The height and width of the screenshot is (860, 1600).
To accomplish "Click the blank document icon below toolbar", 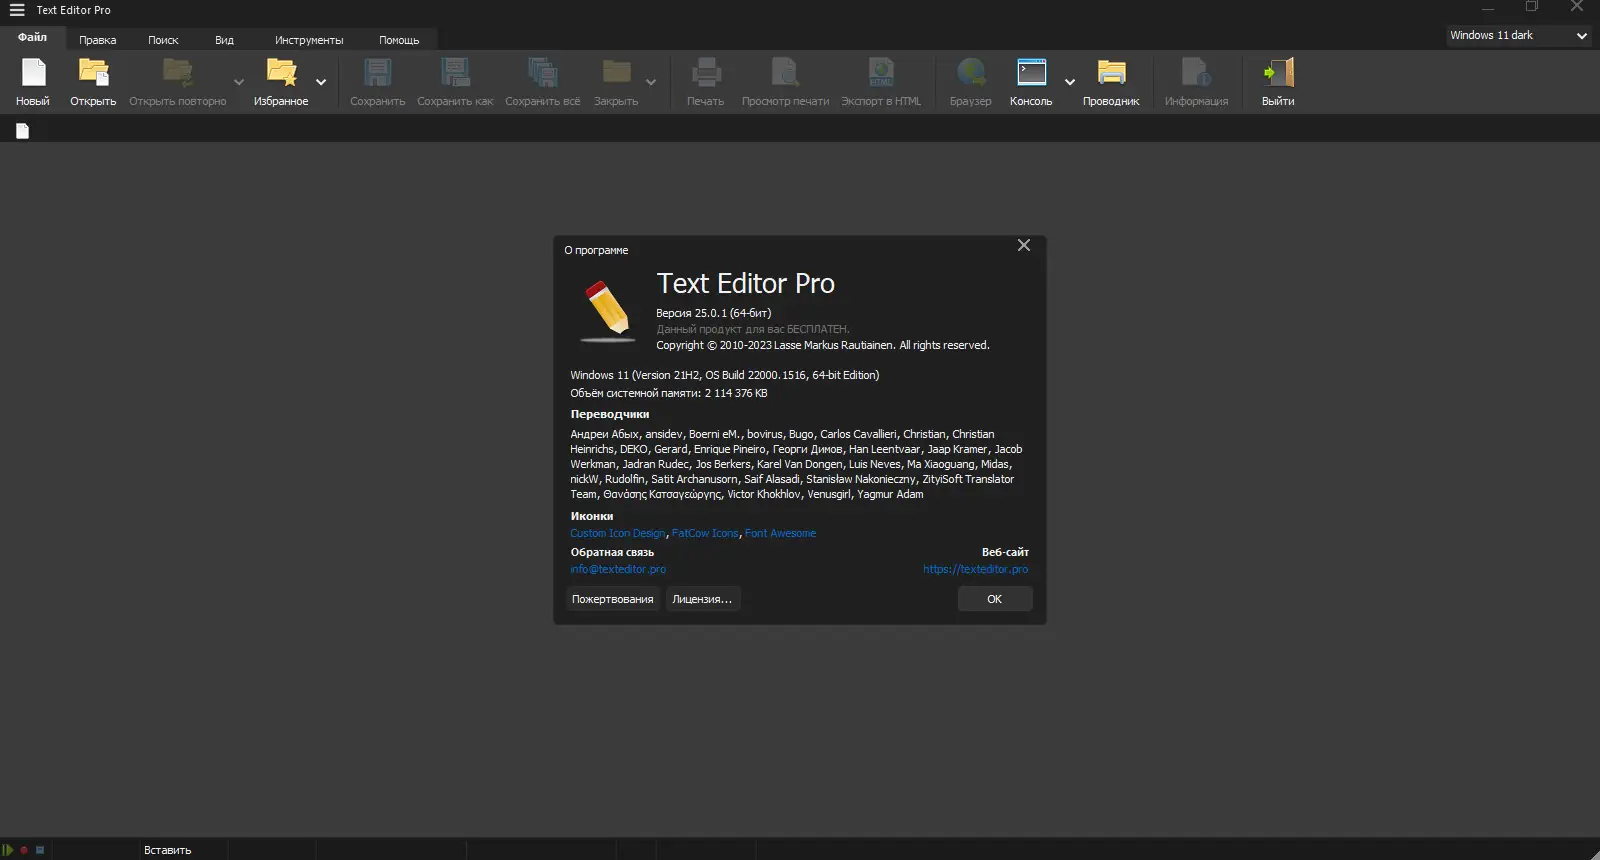I will click(22, 131).
